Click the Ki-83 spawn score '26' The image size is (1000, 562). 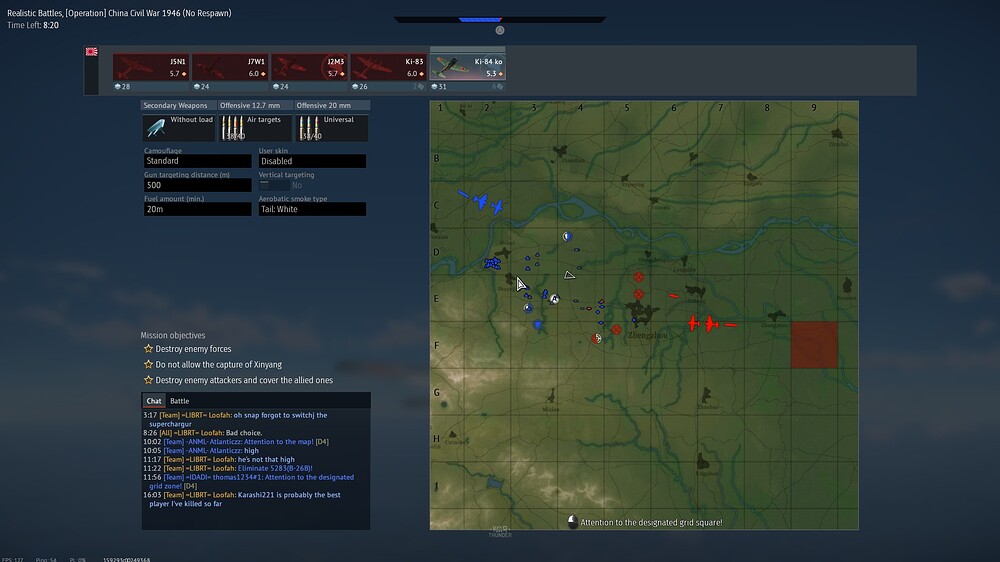[x=360, y=86]
